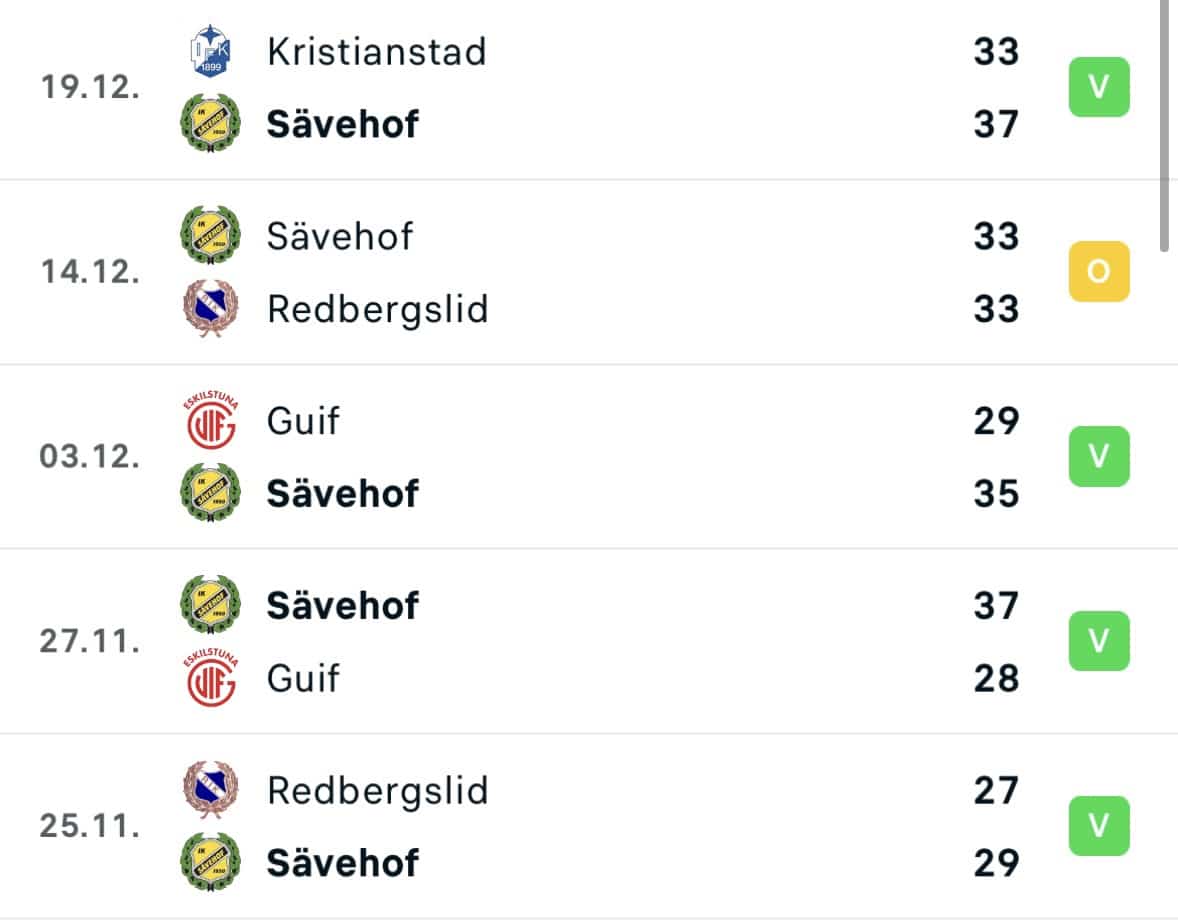Click score 37 in the 27.11. match
The image size is (1178, 922).
click(x=996, y=606)
